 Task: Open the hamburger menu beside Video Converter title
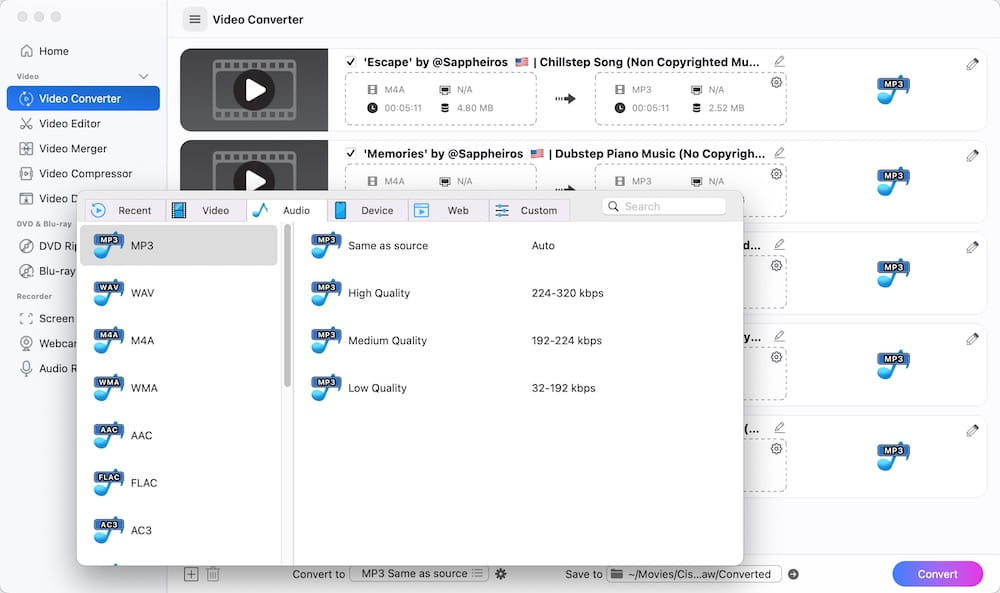tap(195, 20)
